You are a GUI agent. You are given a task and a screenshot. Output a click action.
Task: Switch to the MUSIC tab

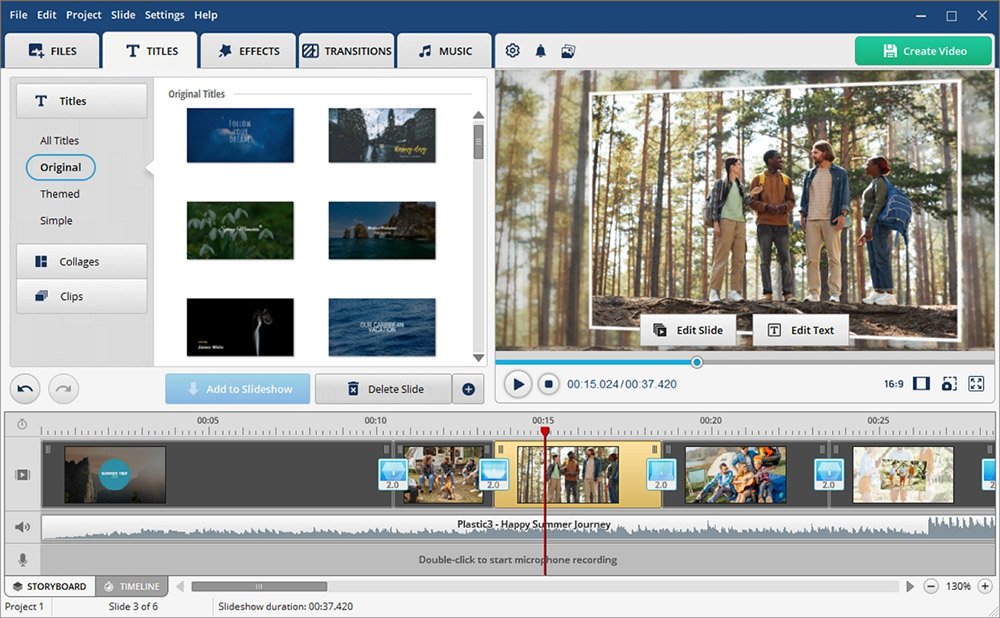pos(445,51)
